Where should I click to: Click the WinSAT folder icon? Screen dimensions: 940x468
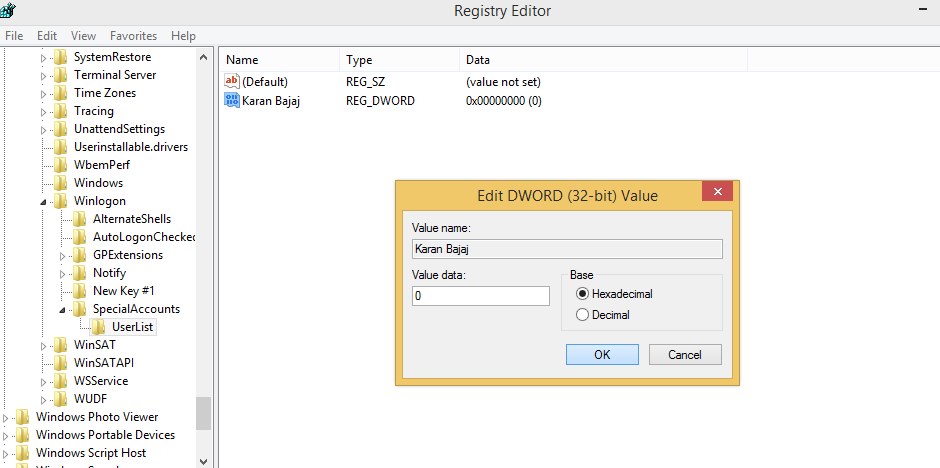(60, 345)
